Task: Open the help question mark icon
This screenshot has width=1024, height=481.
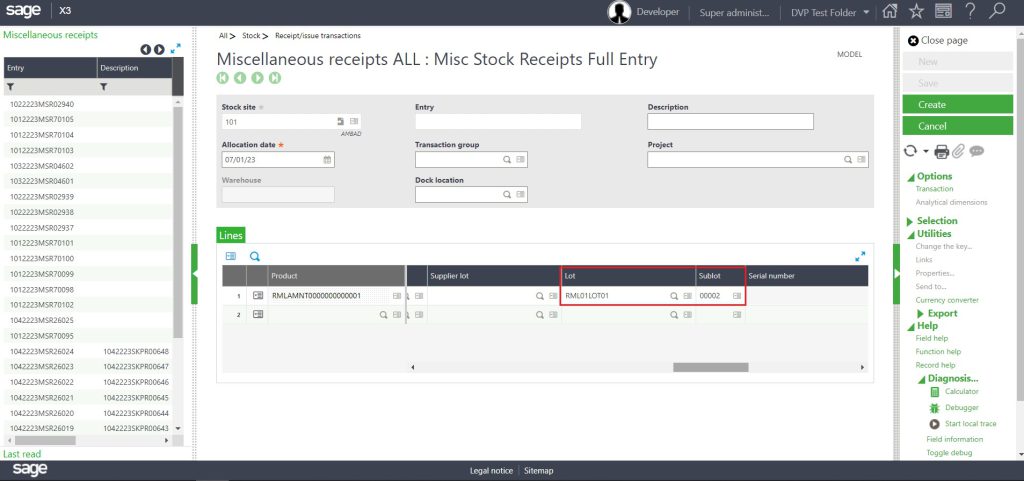Action: pos(970,11)
